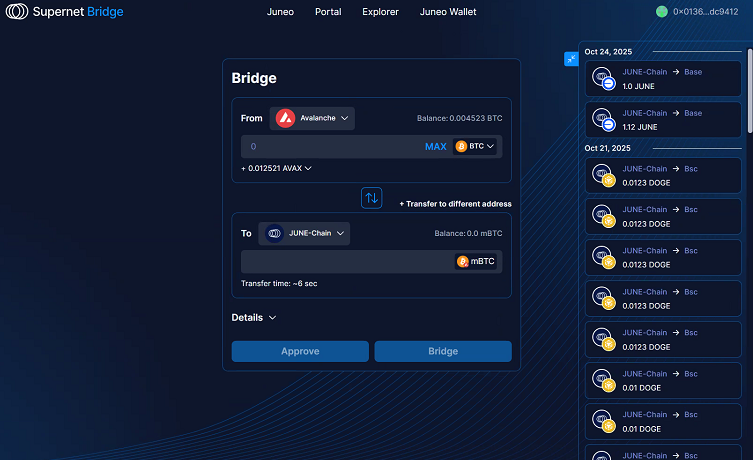Open the Avalanche source chain dropdown

click(x=312, y=118)
